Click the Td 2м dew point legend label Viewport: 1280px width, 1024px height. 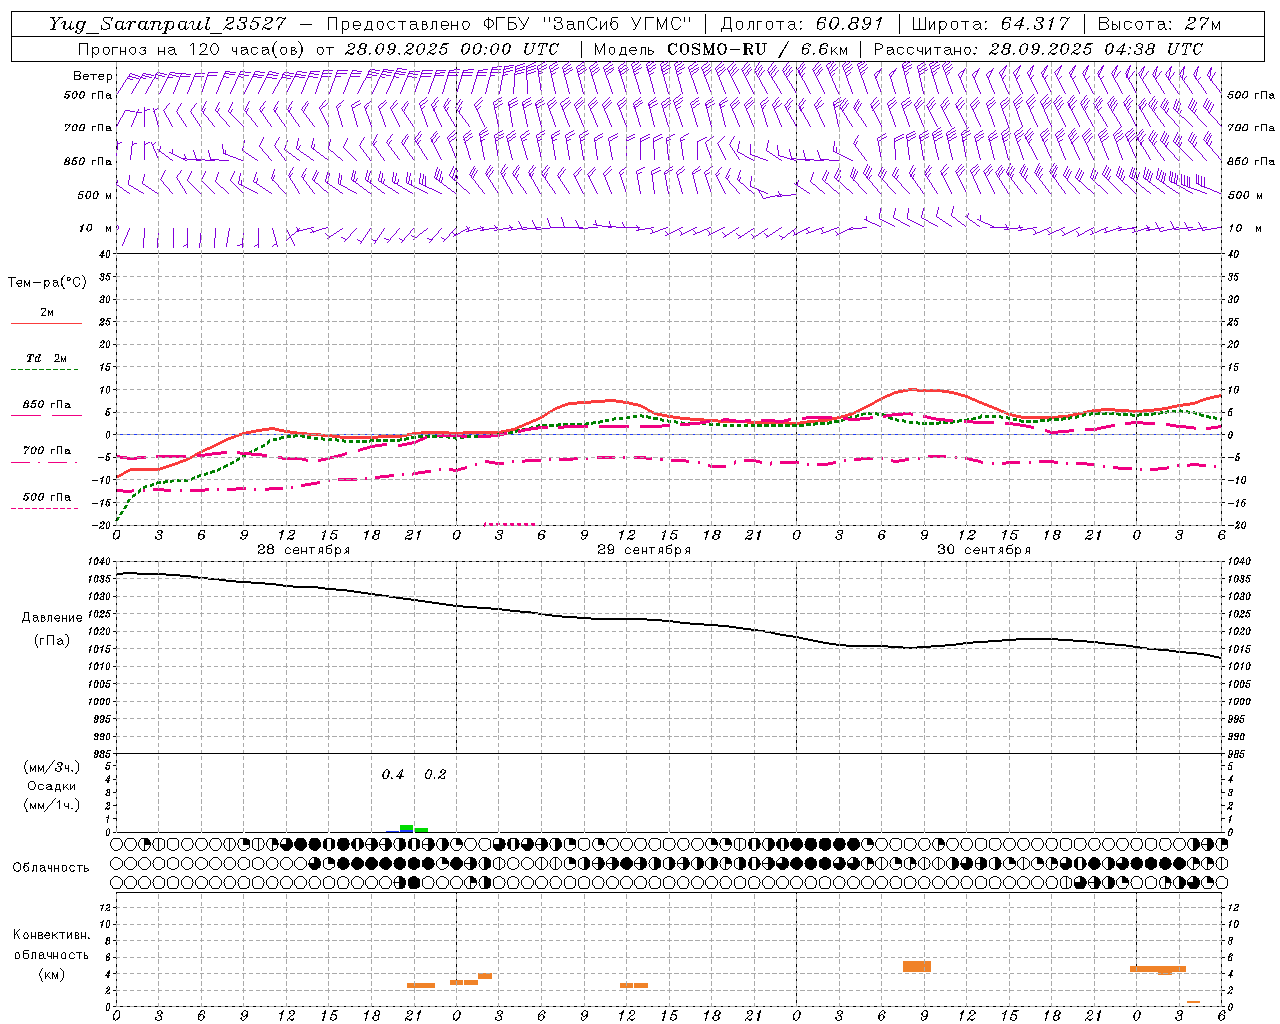(47, 358)
